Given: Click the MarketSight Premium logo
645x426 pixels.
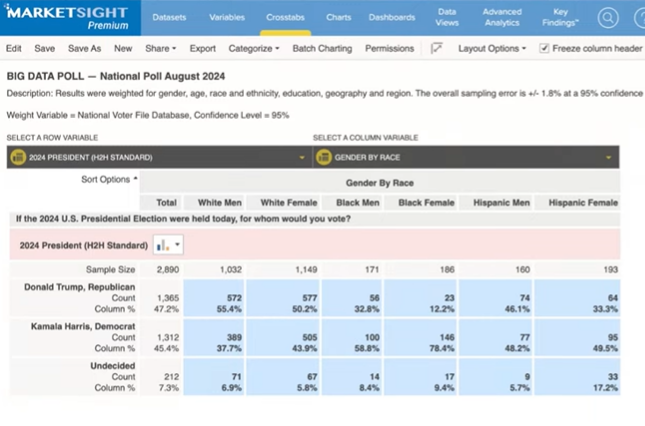Looking at the screenshot, I should click(x=68, y=18).
